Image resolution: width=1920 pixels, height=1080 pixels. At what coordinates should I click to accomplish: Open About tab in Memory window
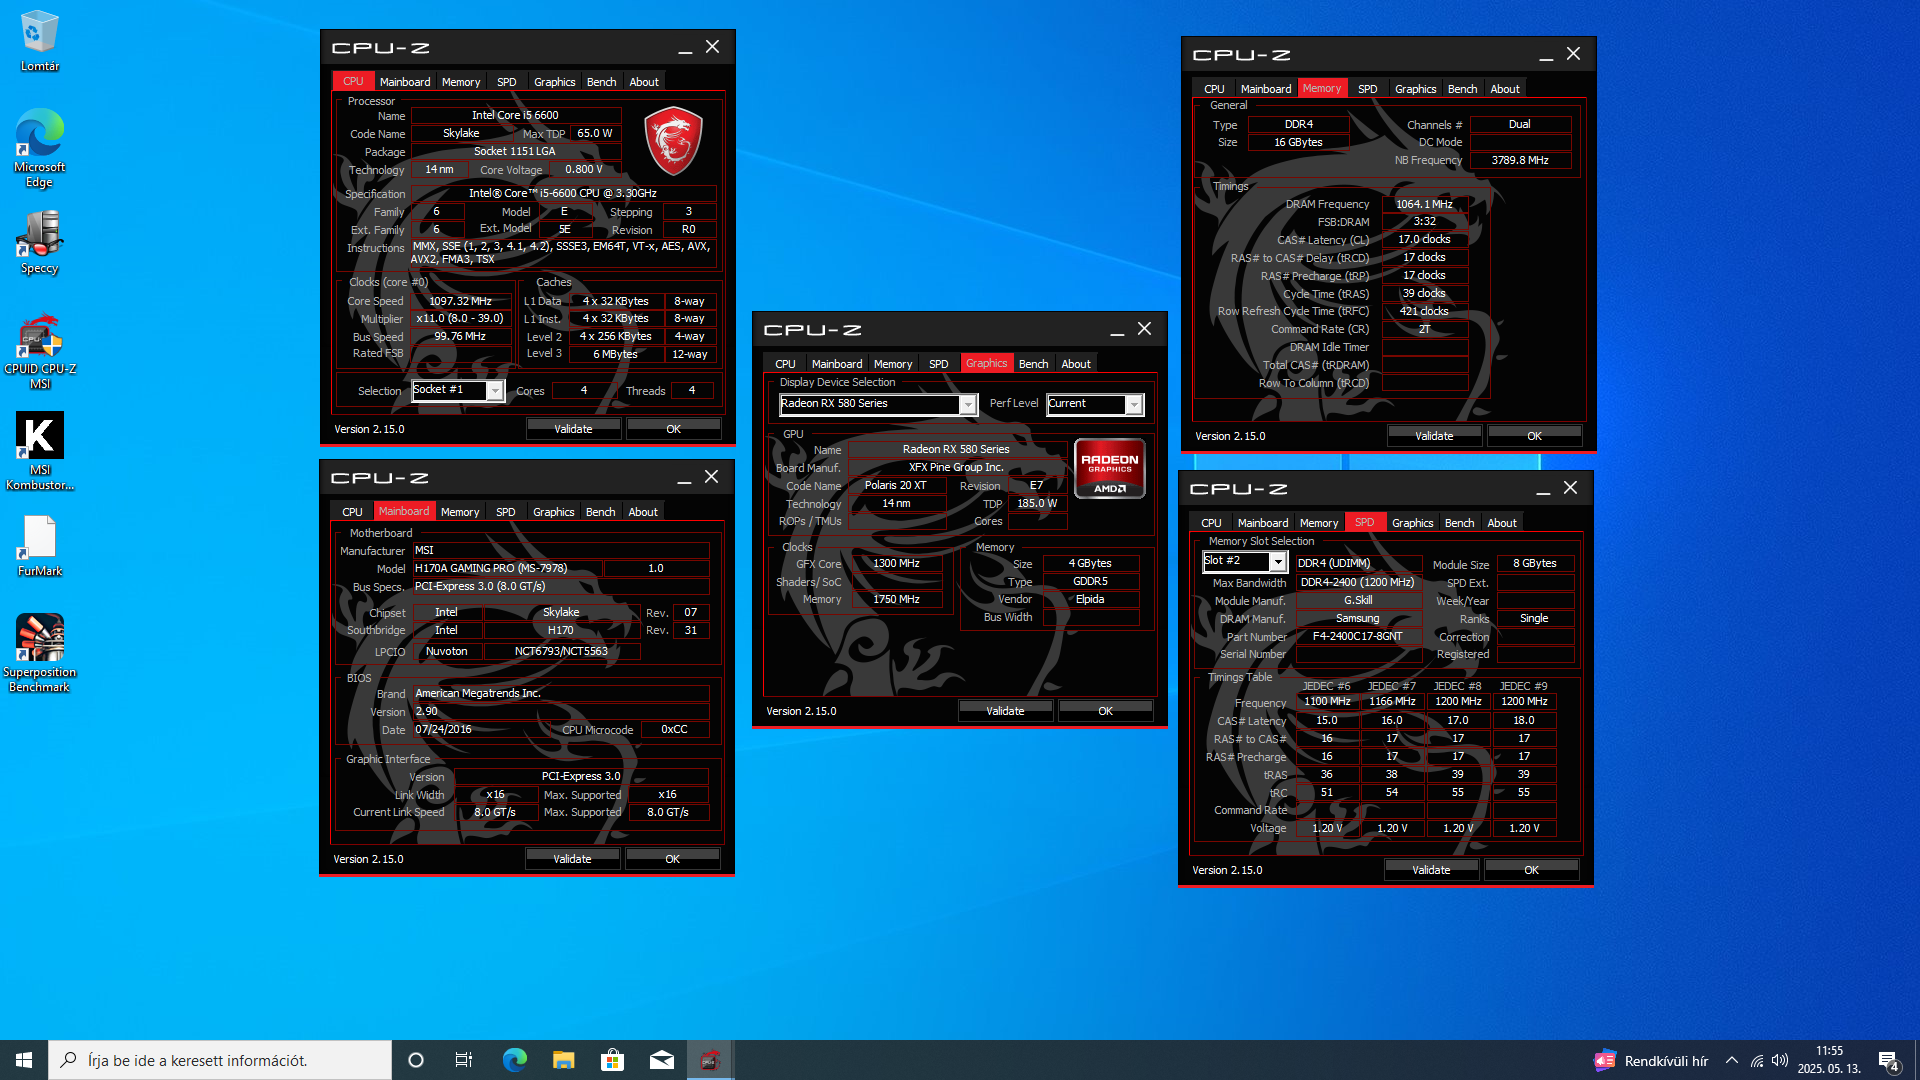point(1505,89)
